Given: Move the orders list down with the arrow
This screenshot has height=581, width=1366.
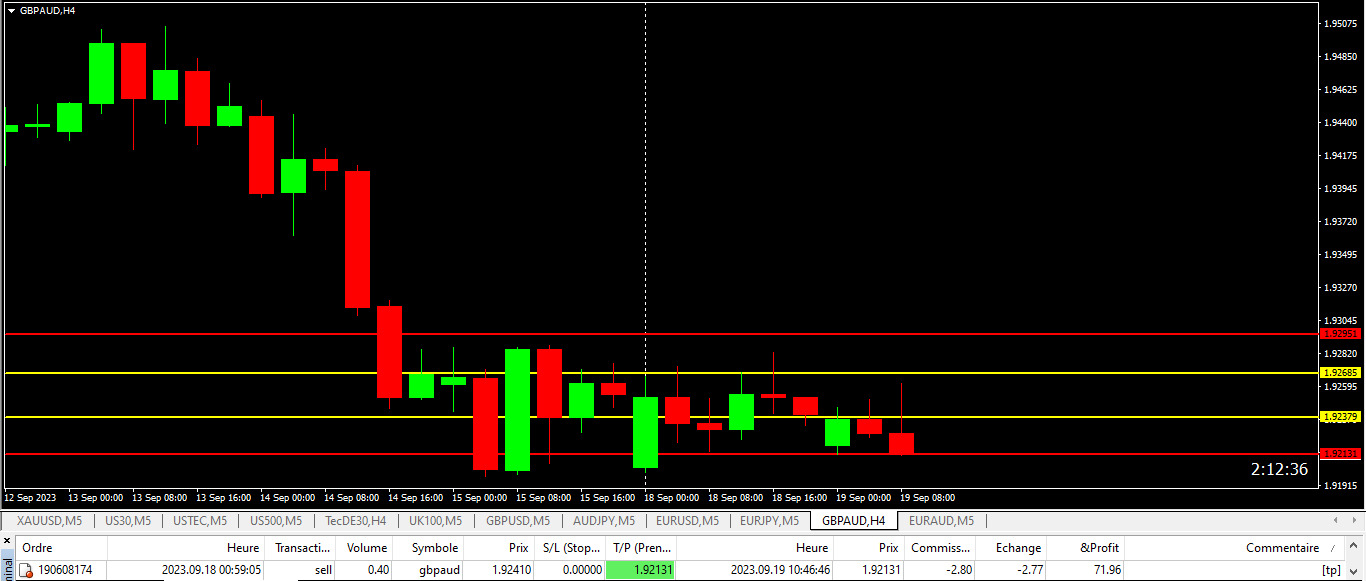Looking at the screenshot, I should [x=1354, y=571].
